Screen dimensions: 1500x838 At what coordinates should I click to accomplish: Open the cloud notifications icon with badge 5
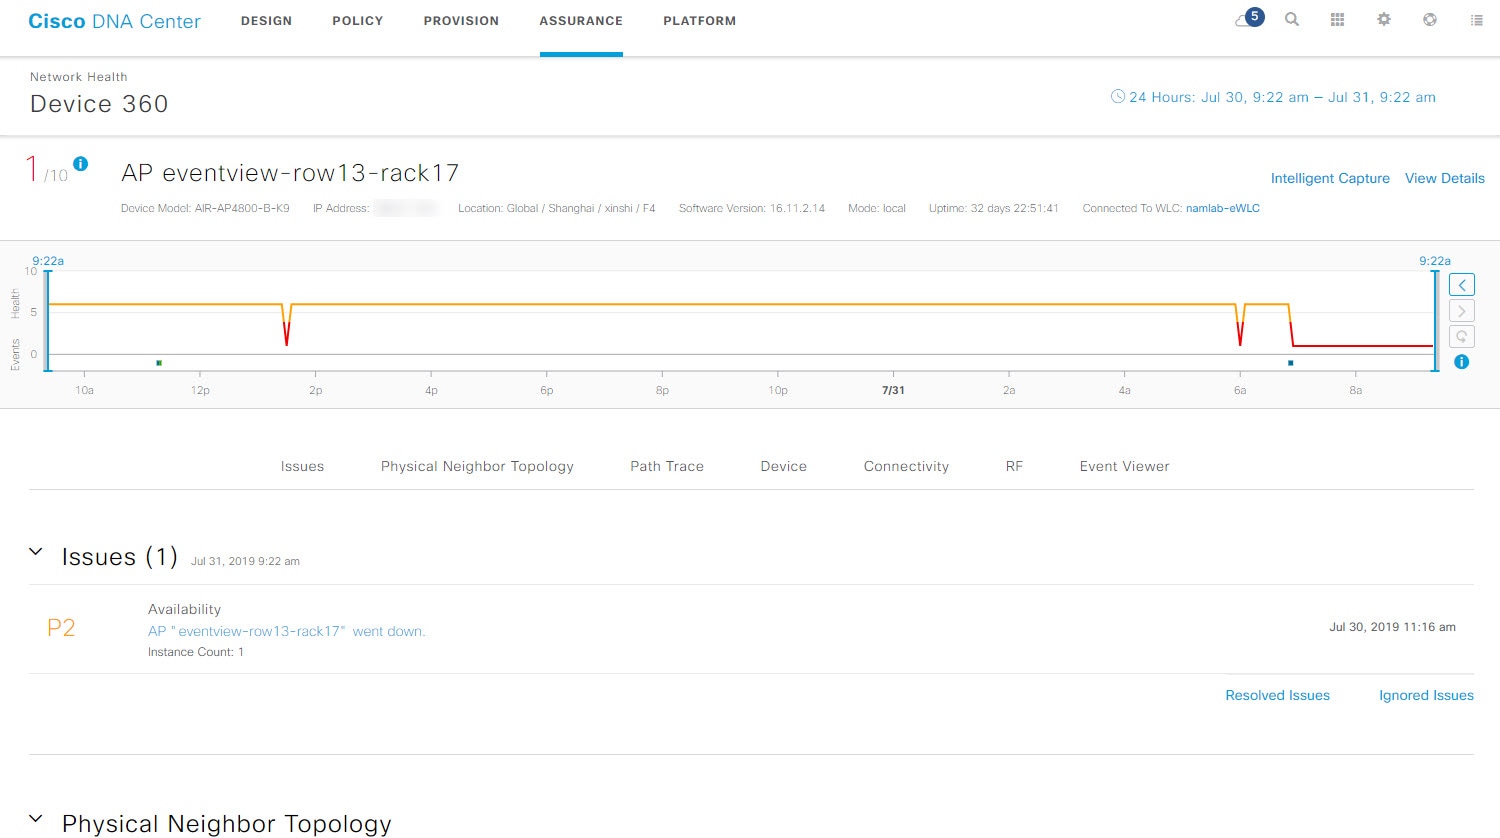coord(1249,19)
